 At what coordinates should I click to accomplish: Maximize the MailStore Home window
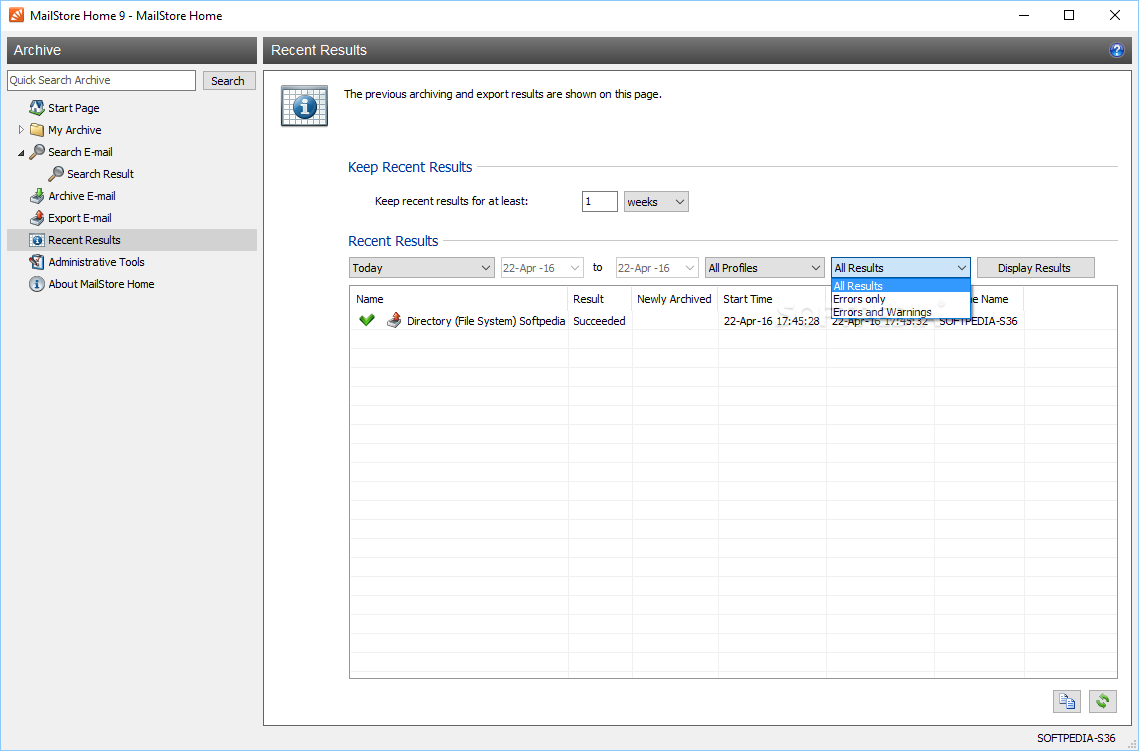click(x=1069, y=15)
